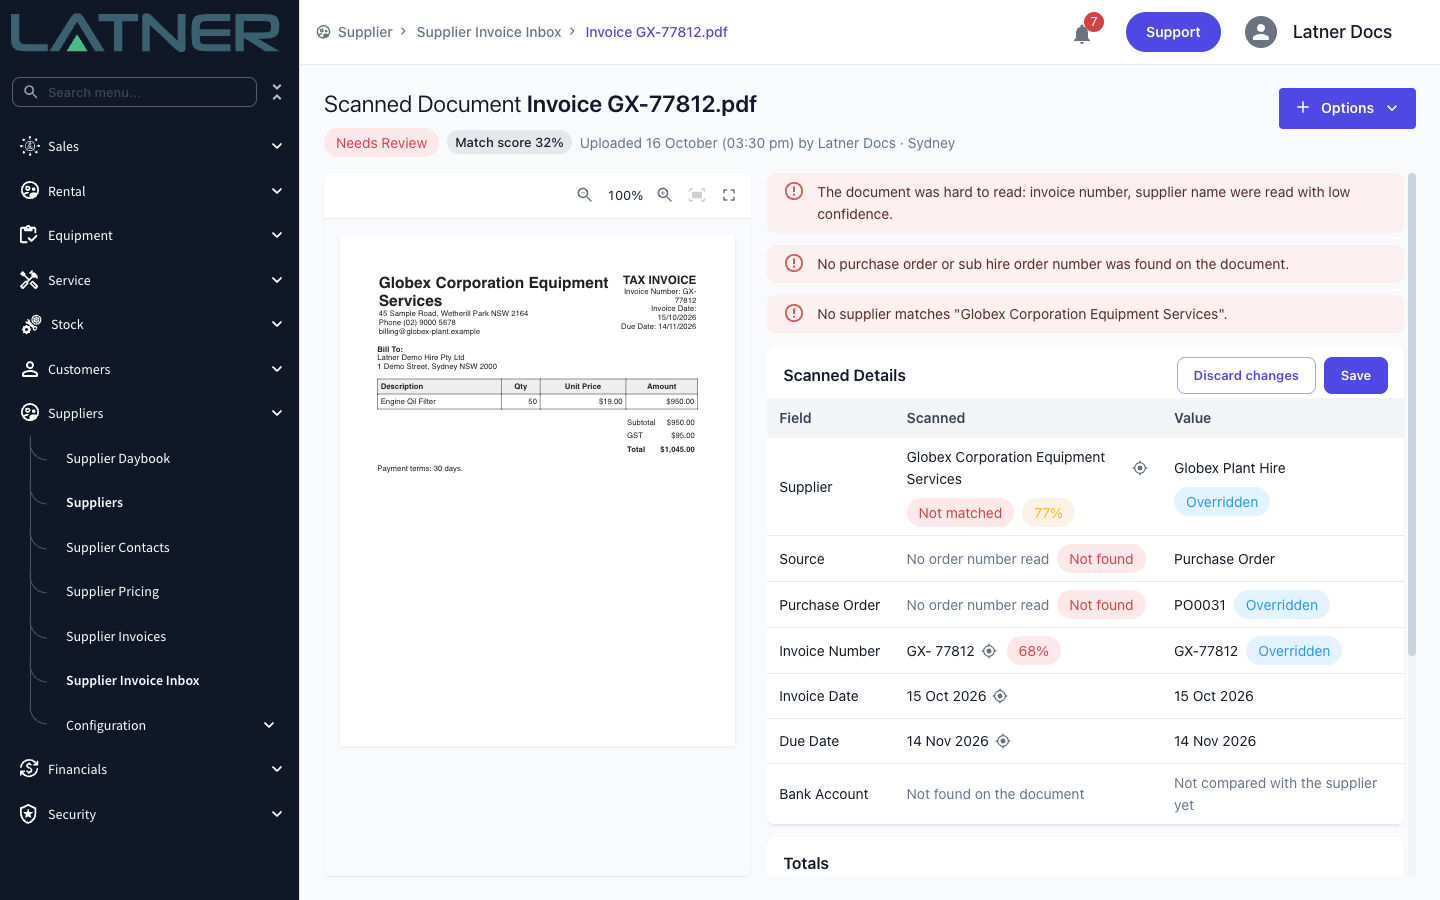Click the Security shield icon
This screenshot has width=1440, height=900.
pyautogui.click(x=30, y=814)
